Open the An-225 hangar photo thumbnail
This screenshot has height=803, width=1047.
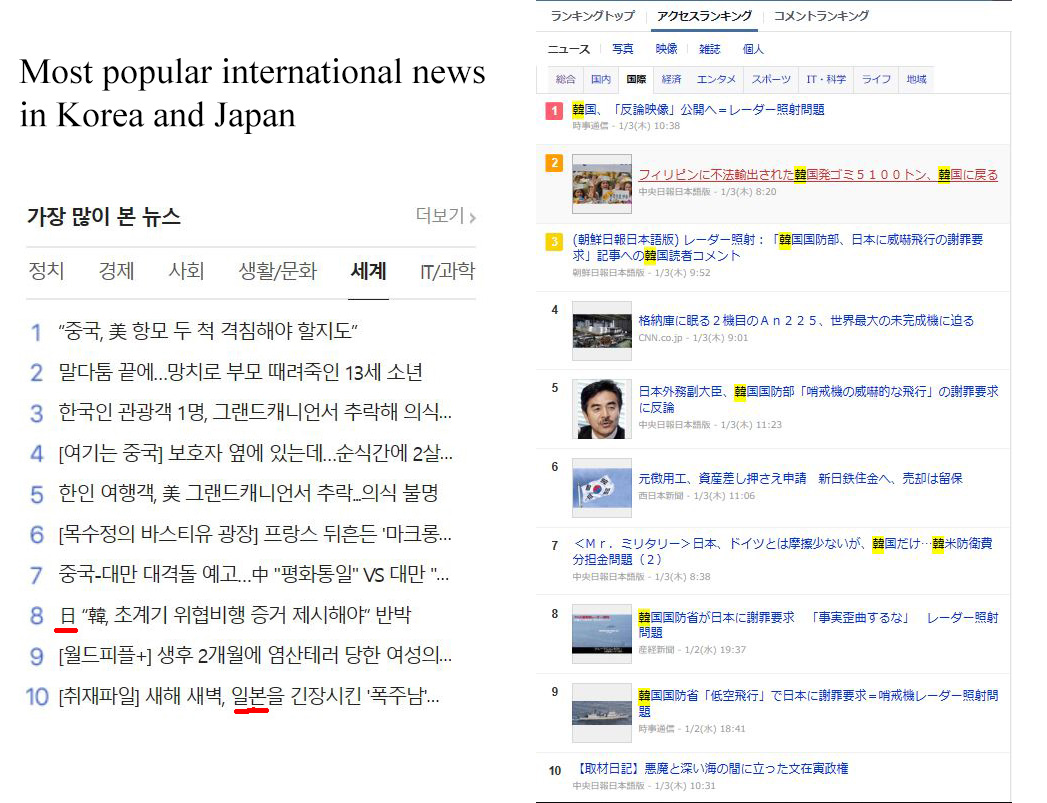click(x=602, y=330)
